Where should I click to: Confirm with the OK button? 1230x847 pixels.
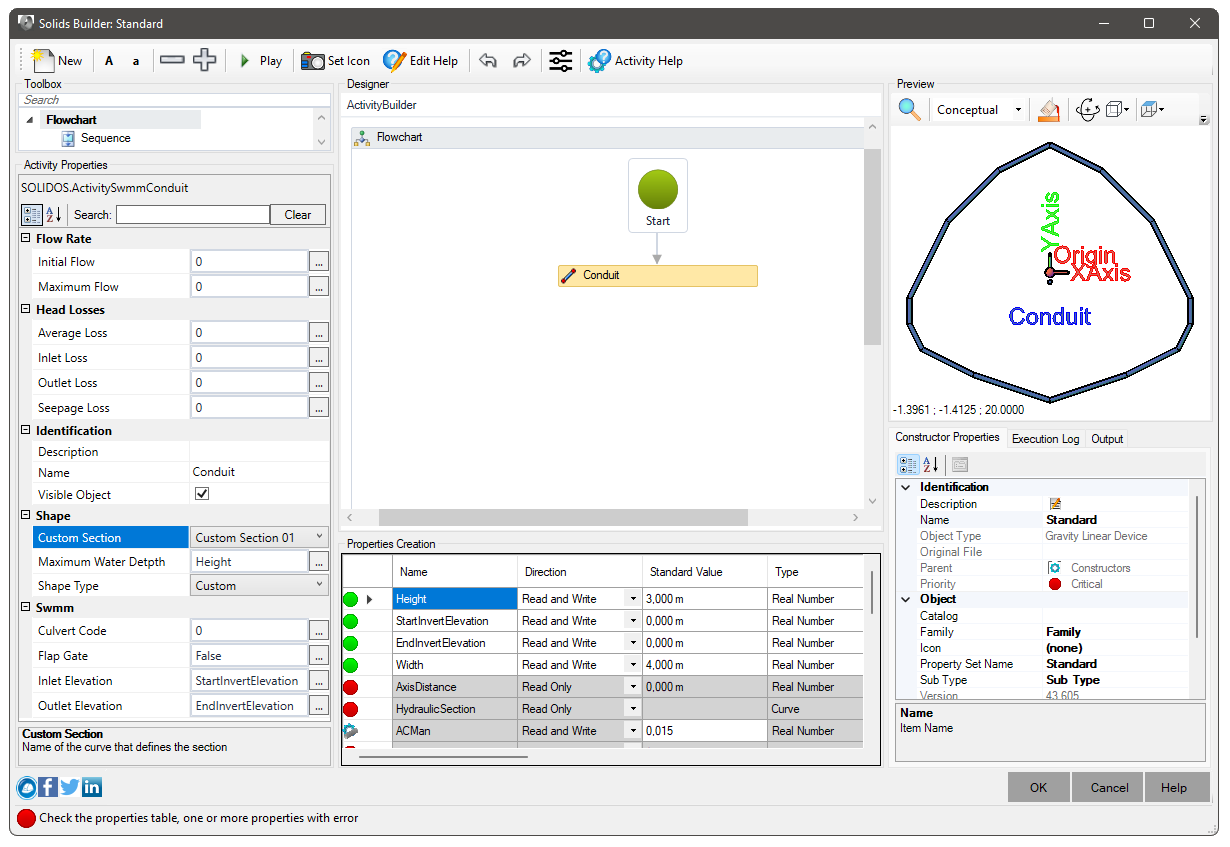coord(1038,787)
